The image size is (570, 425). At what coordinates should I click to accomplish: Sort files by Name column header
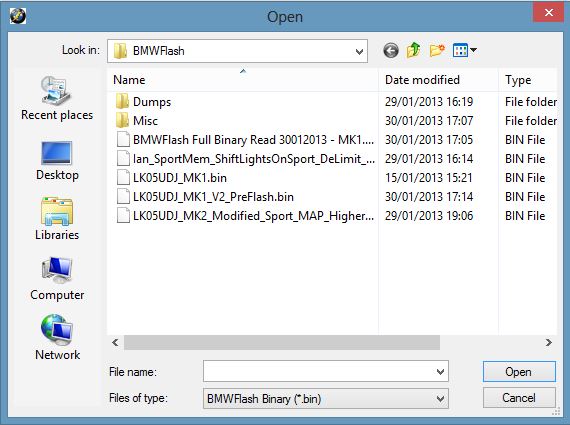(x=243, y=80)
